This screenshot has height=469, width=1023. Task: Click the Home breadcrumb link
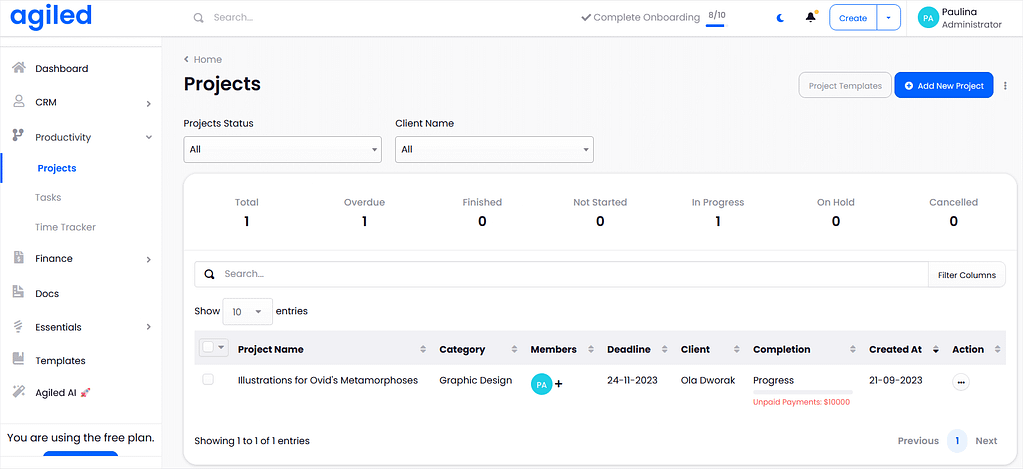tap(207, 59)
